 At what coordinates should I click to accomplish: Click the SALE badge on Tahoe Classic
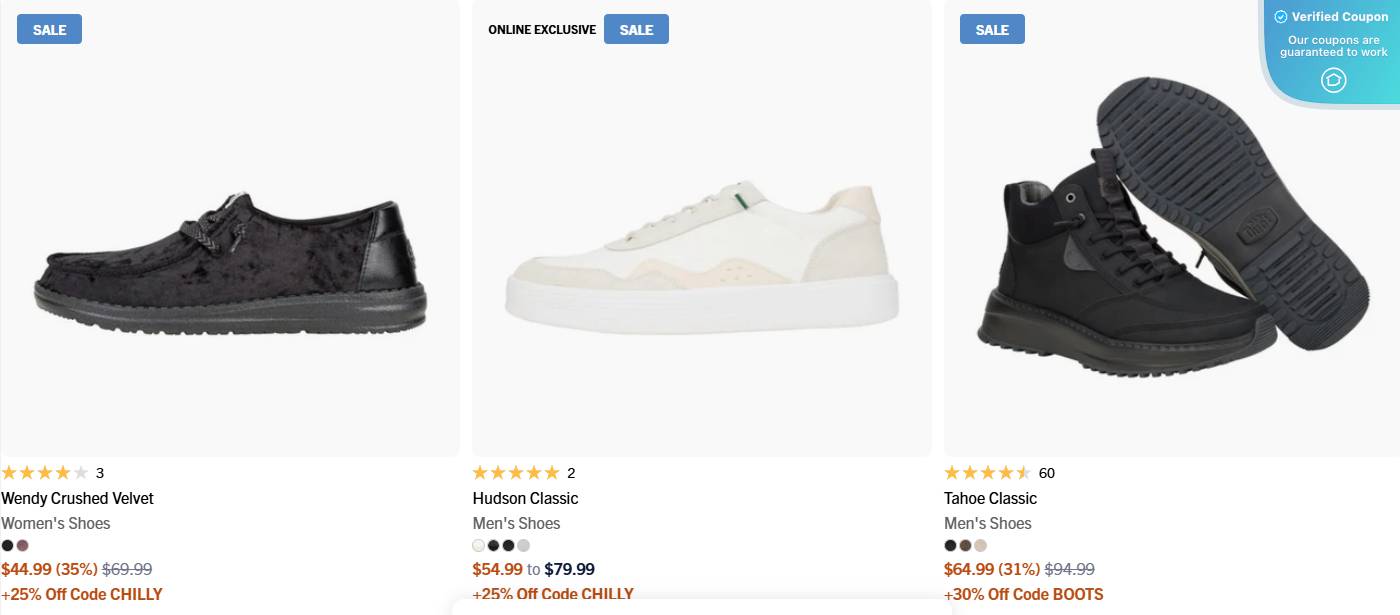[x=991, y=29]
